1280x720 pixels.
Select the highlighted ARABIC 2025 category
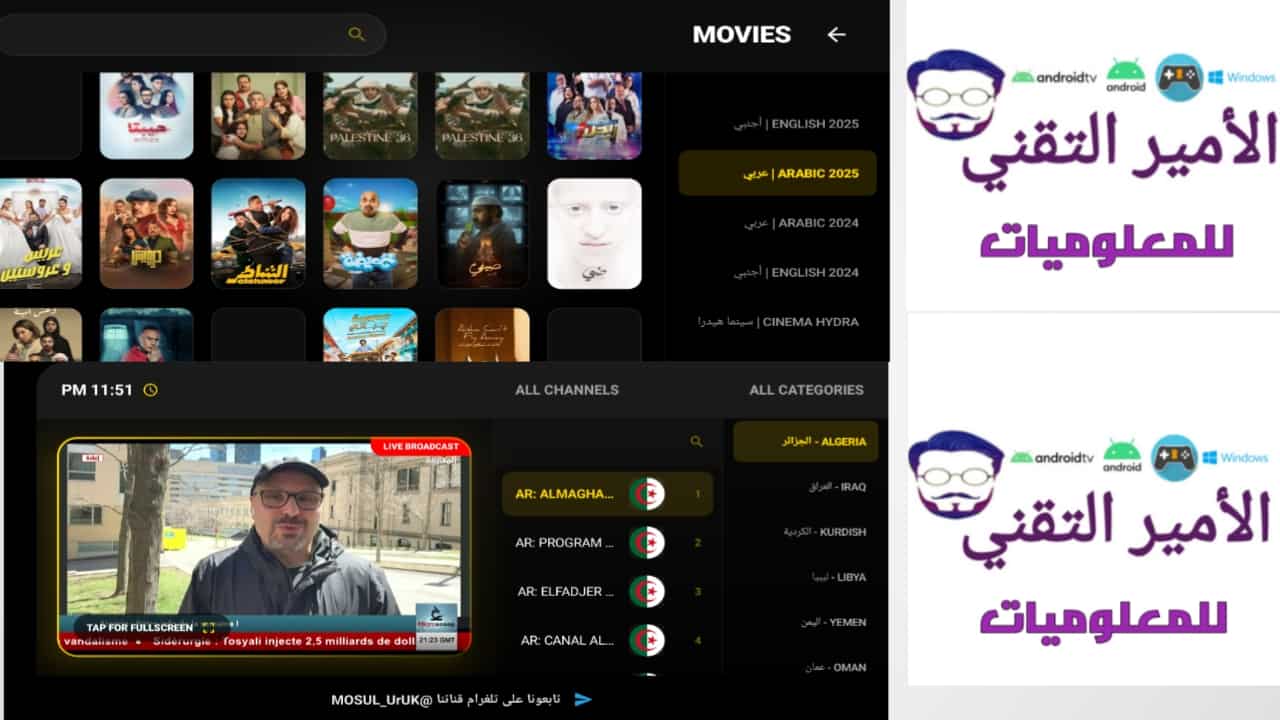pos(778,173)
